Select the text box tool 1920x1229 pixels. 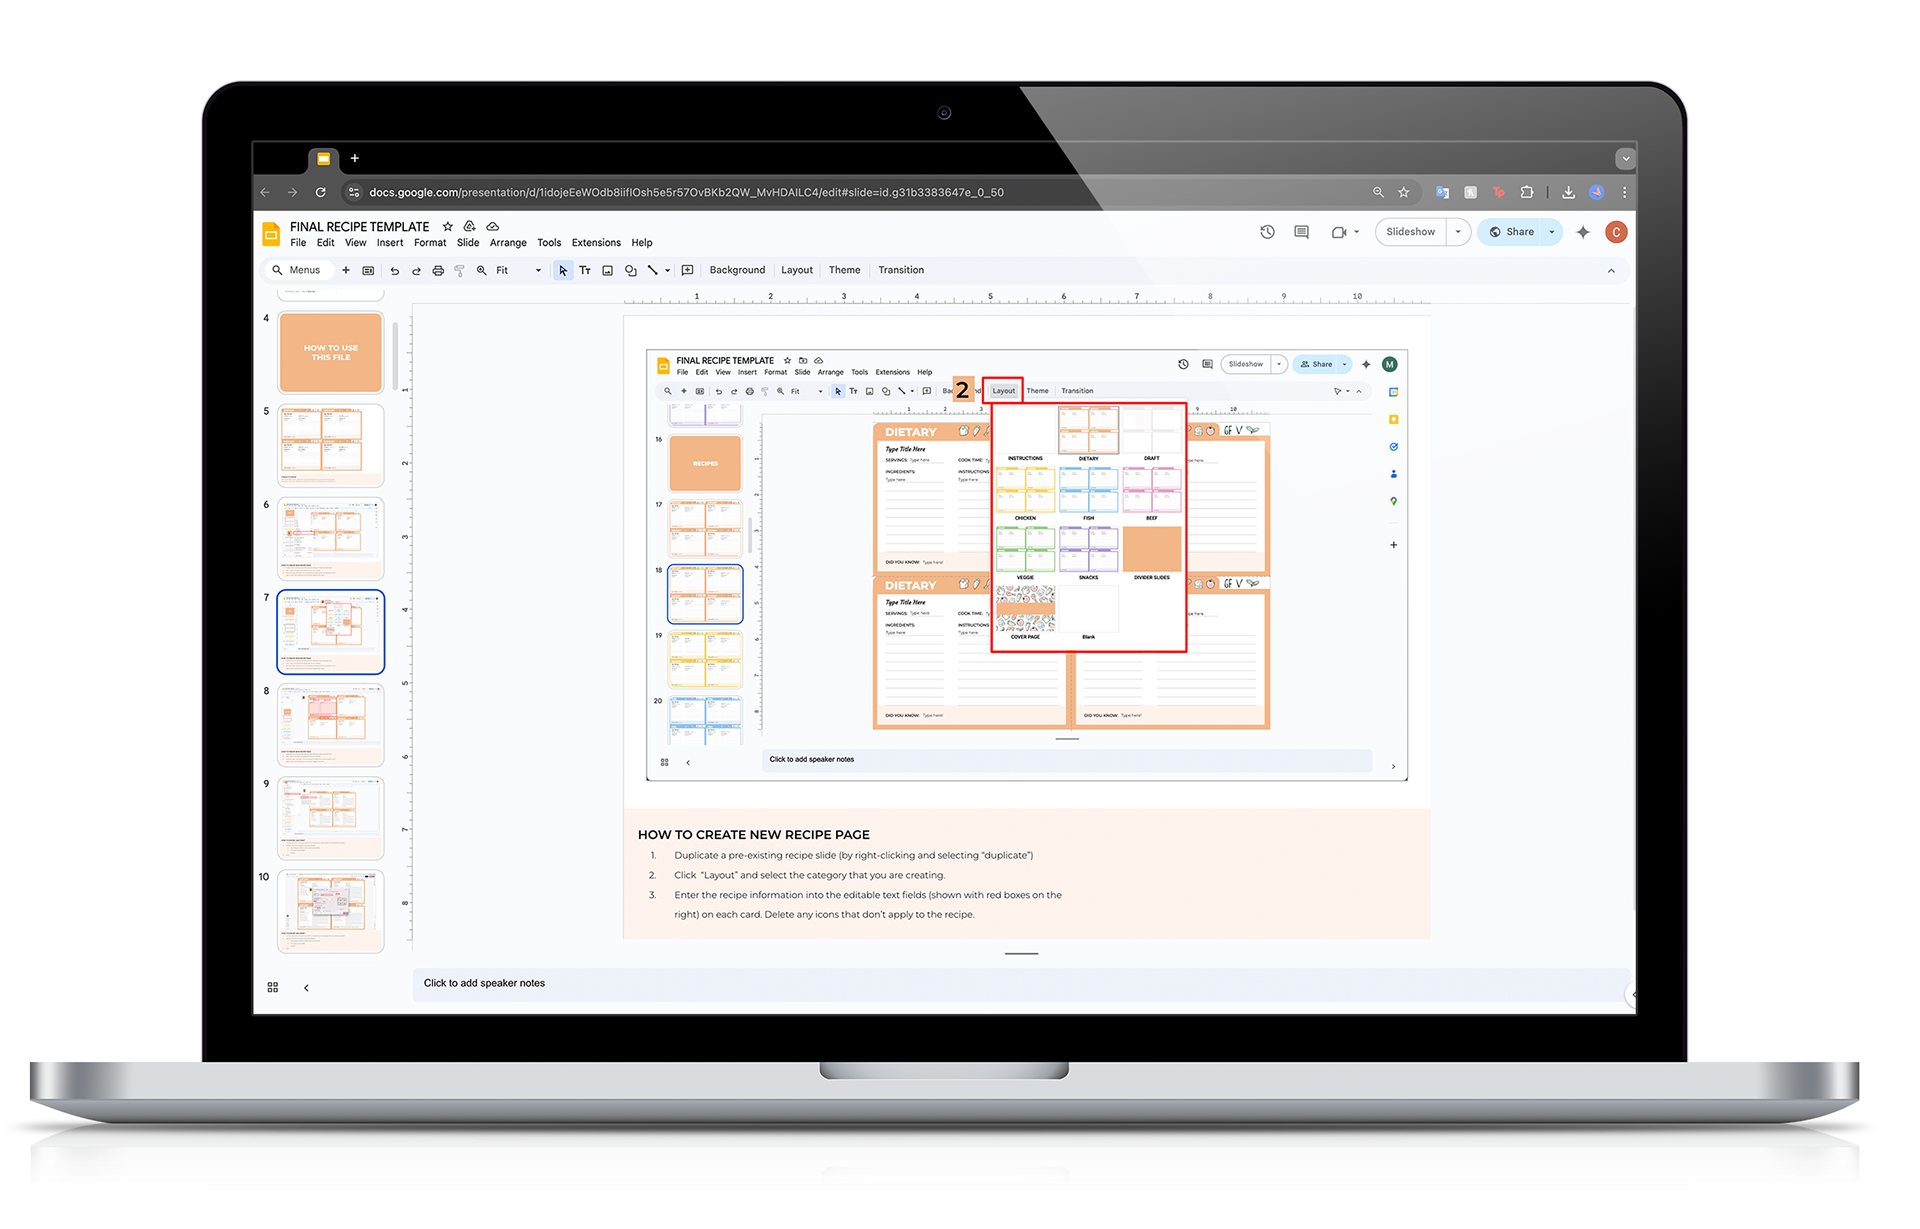(585, 270)
